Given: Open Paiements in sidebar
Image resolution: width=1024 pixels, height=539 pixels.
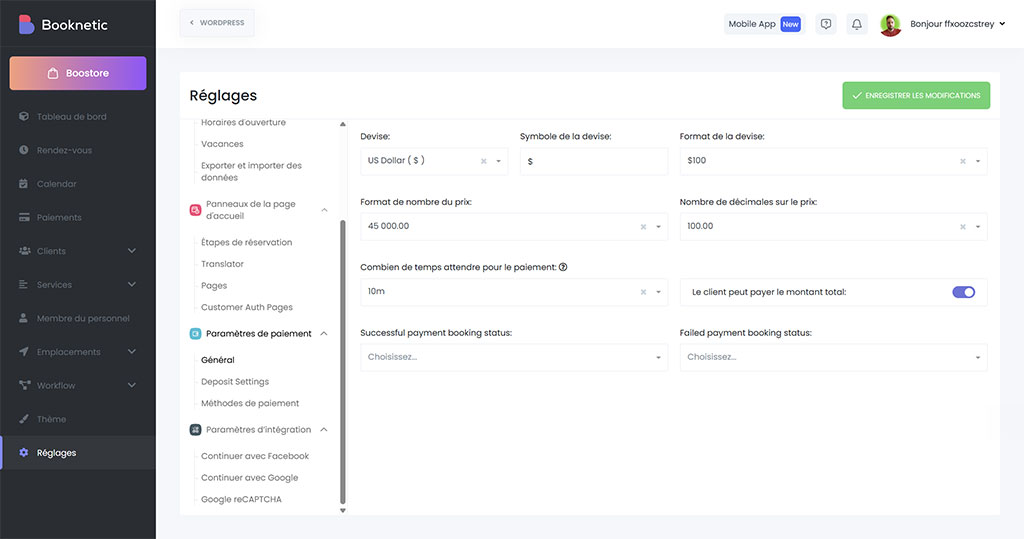Looking at the screenshot, I should point(78,217).
